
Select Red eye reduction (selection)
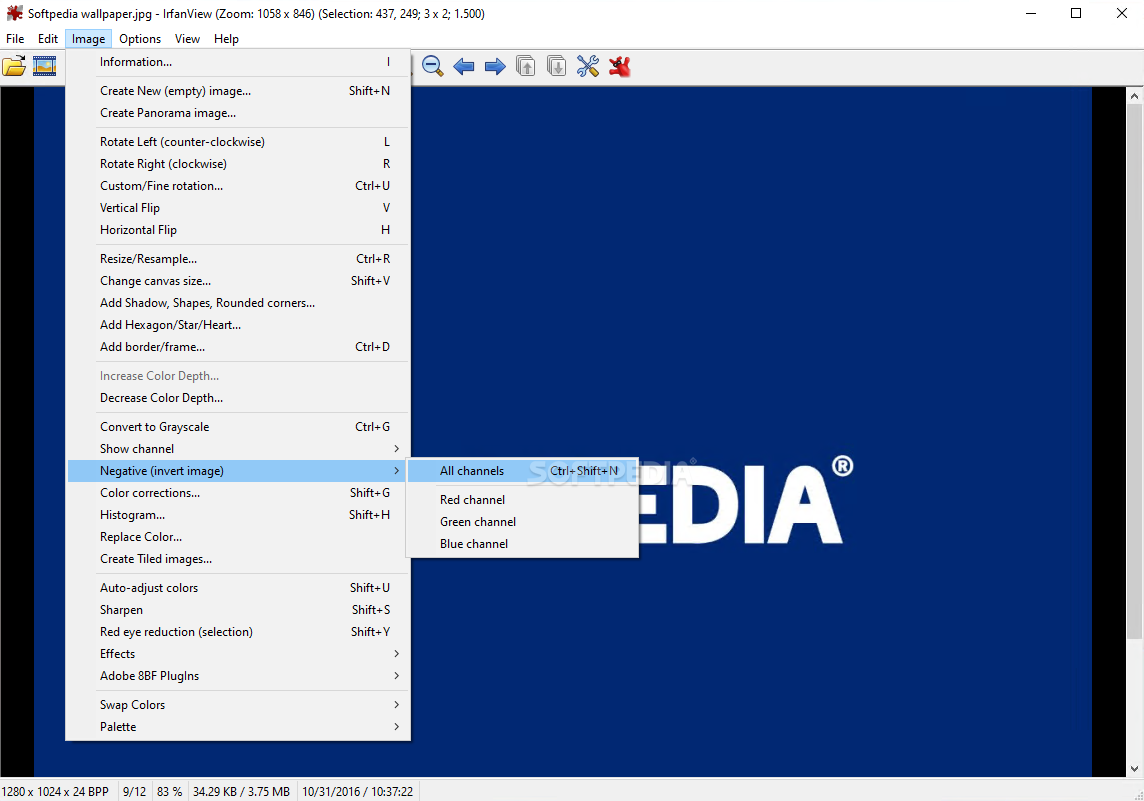238,632
